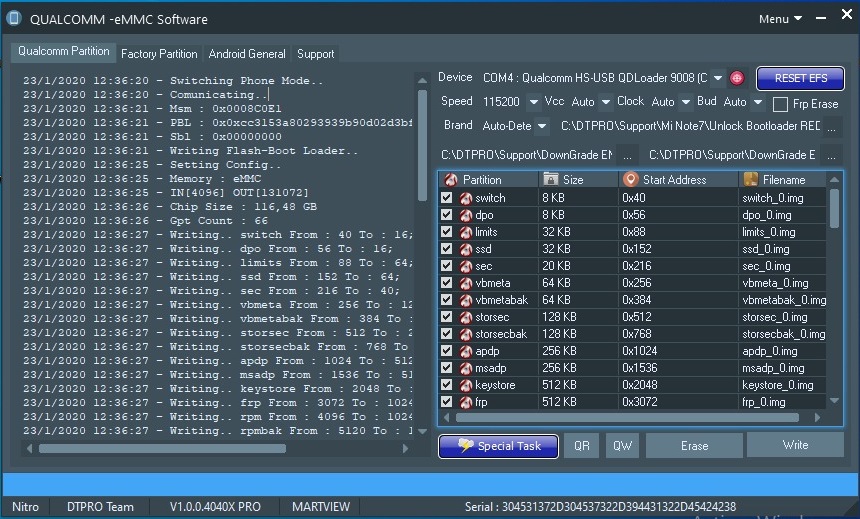Click the red target icon beside Device dropdown
Screen dimensions: 860x519
click(737, 78)
